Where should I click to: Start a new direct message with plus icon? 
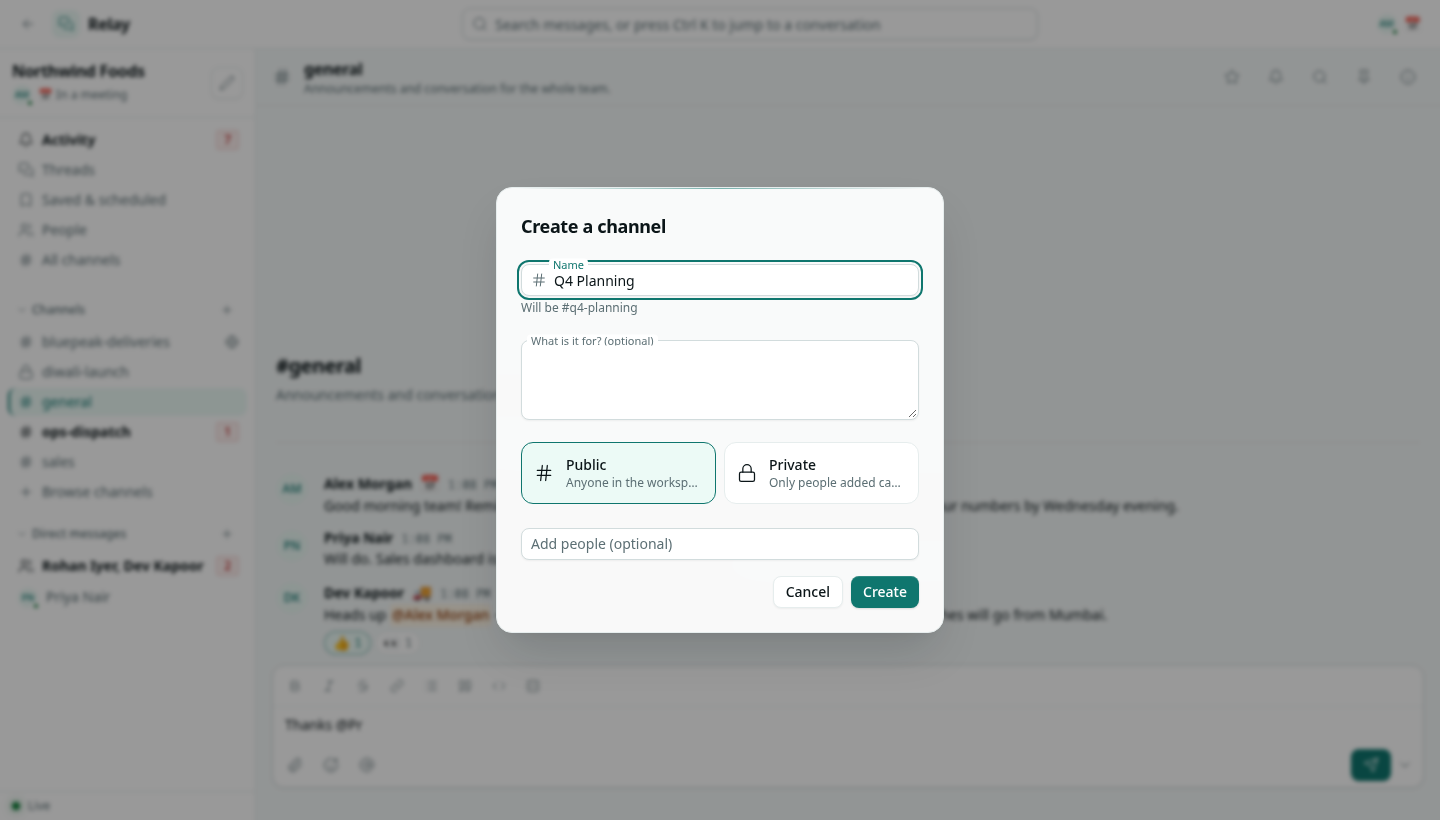(x=227, y=534)
